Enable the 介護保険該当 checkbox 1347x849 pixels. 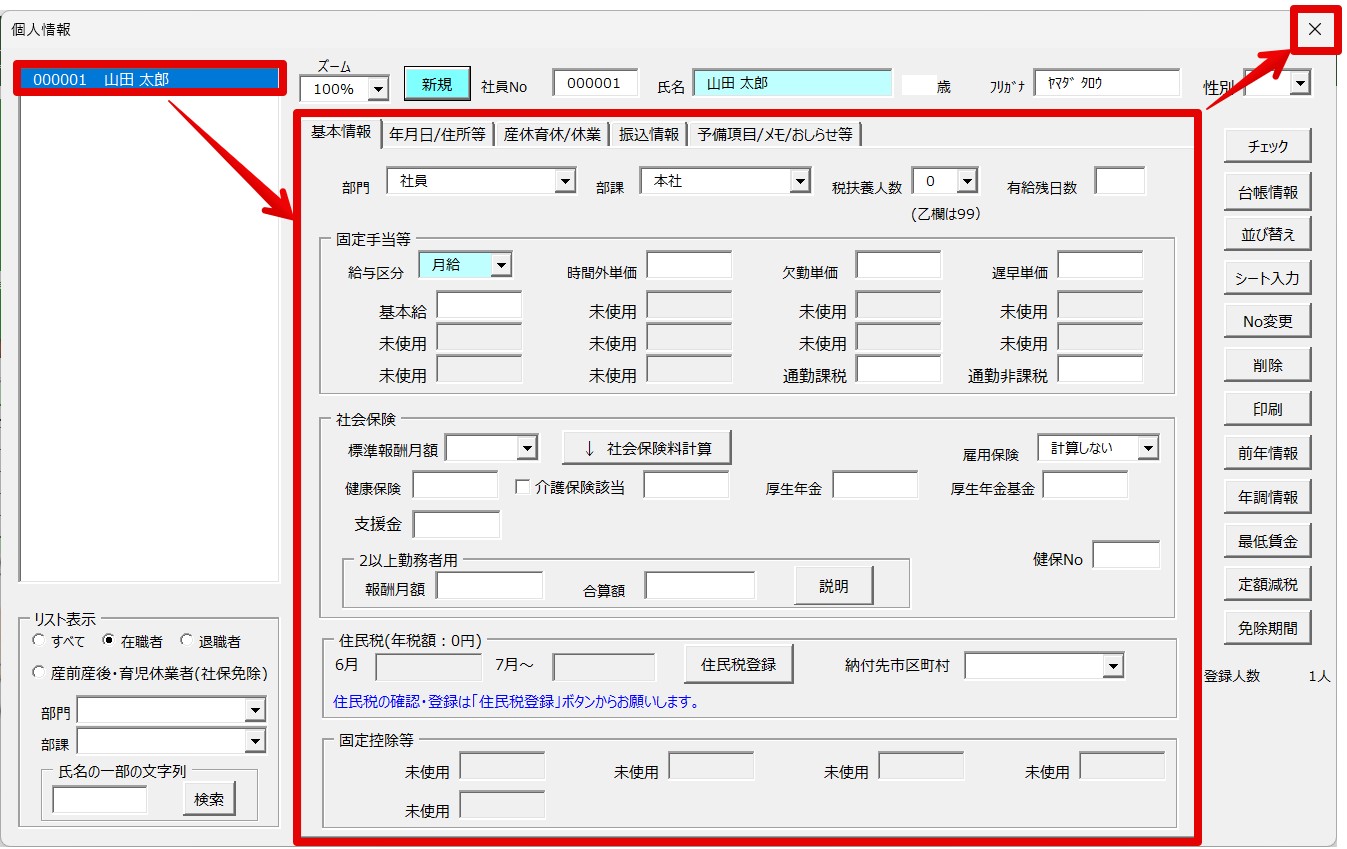coord(522,487)
